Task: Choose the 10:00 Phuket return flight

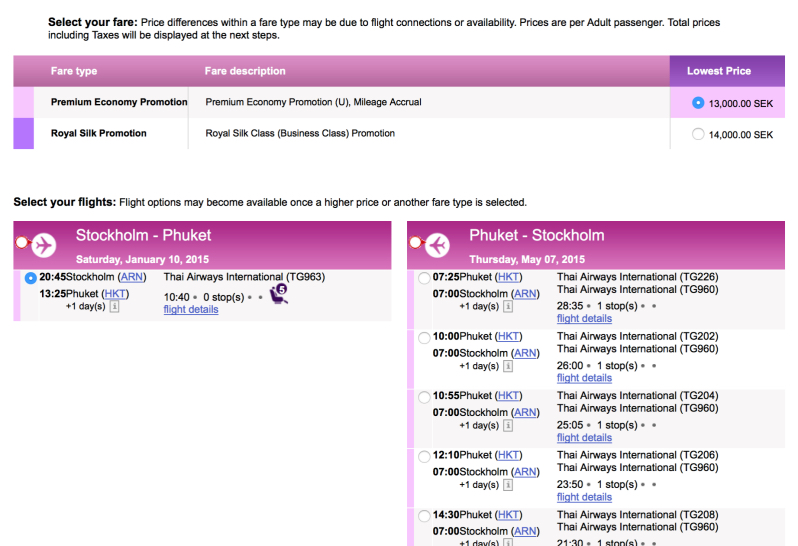Action: pyautogui.click(x=425, y=337)
